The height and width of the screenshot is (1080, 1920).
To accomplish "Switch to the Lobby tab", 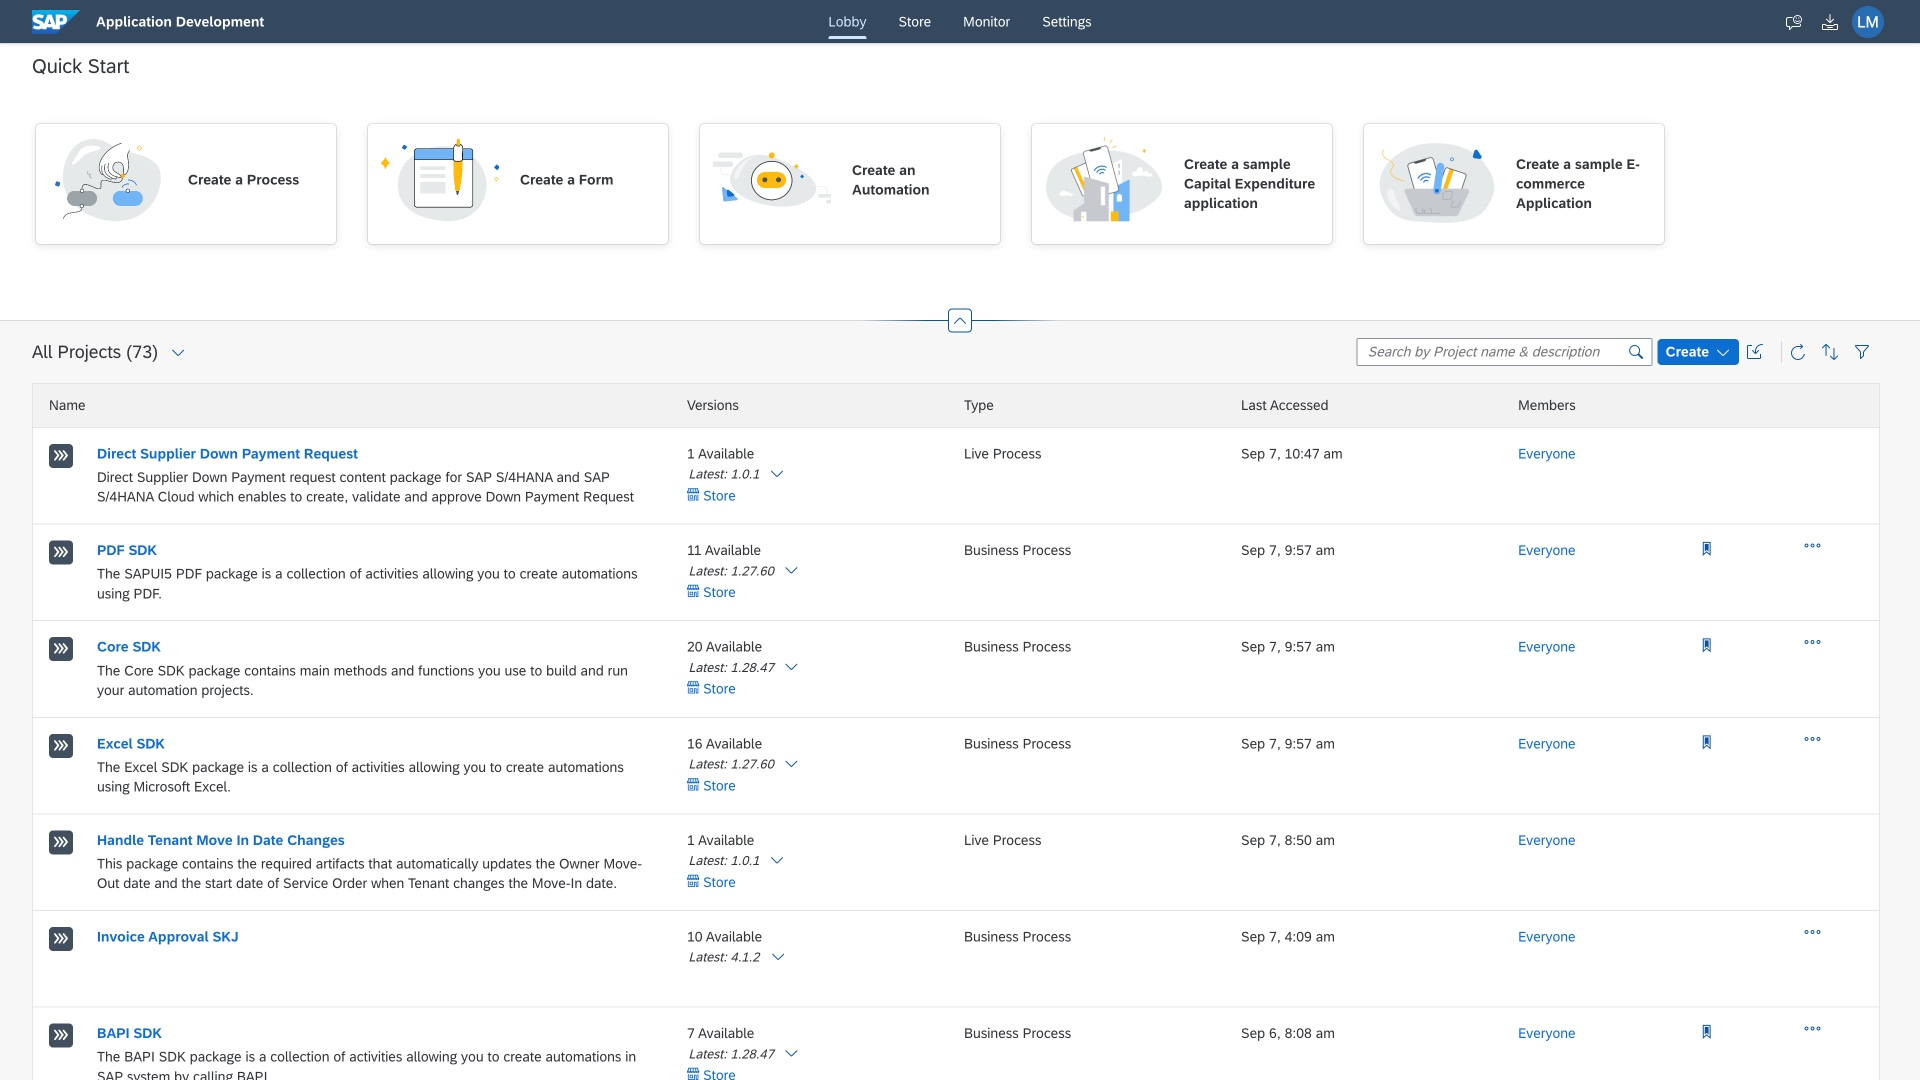I will [x=847, y=22].
